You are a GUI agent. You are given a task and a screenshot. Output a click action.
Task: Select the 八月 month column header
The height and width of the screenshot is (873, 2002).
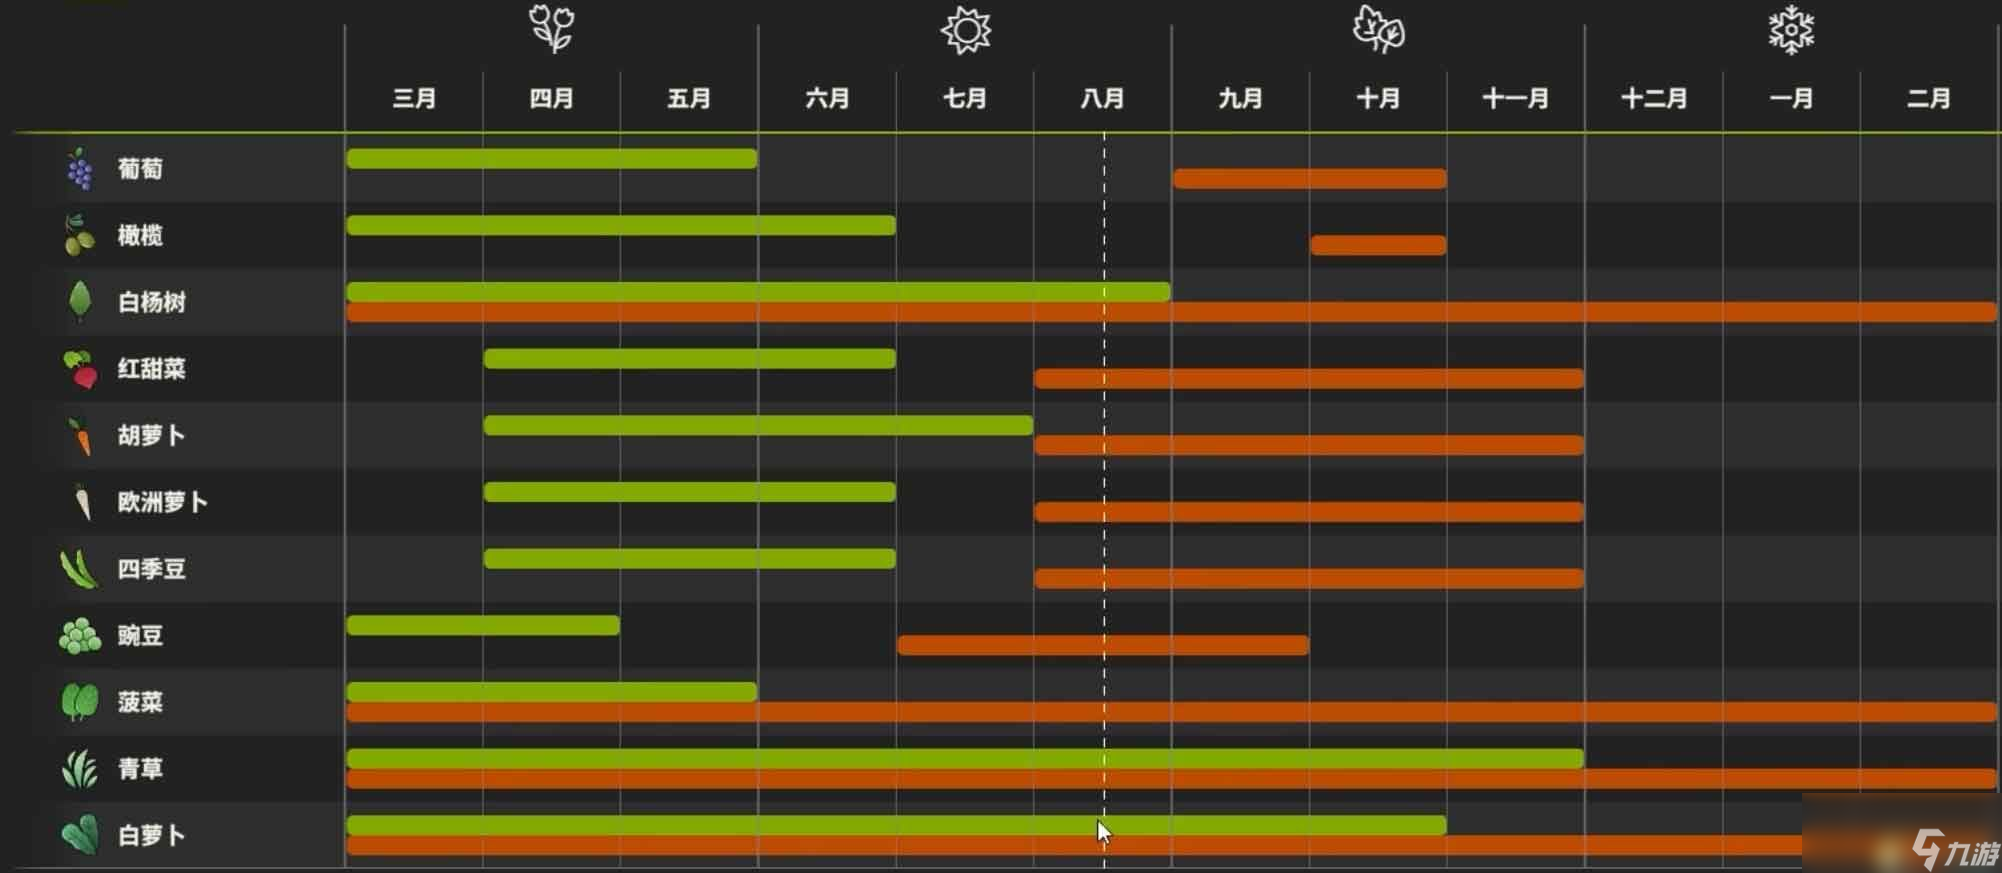(1102, 98)
